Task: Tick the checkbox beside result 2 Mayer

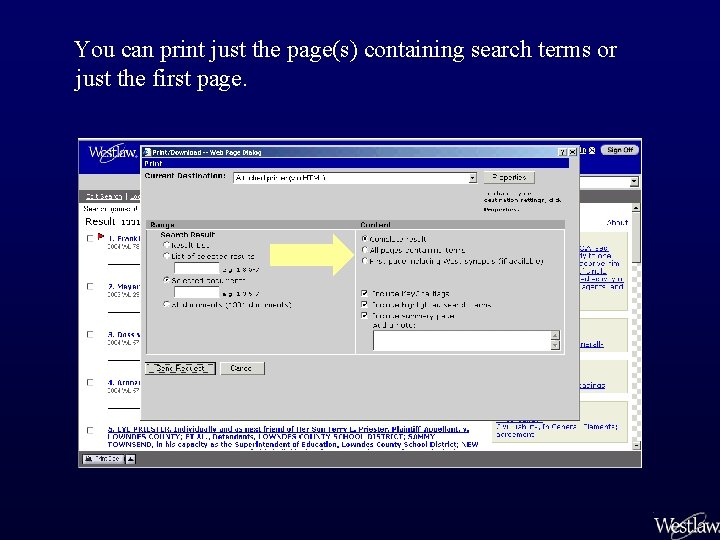Action: tap(90, 286)
